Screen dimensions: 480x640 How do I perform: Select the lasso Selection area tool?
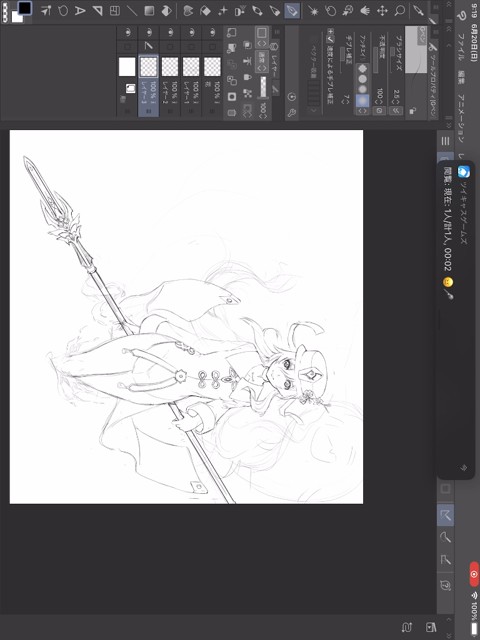(331, 11)
